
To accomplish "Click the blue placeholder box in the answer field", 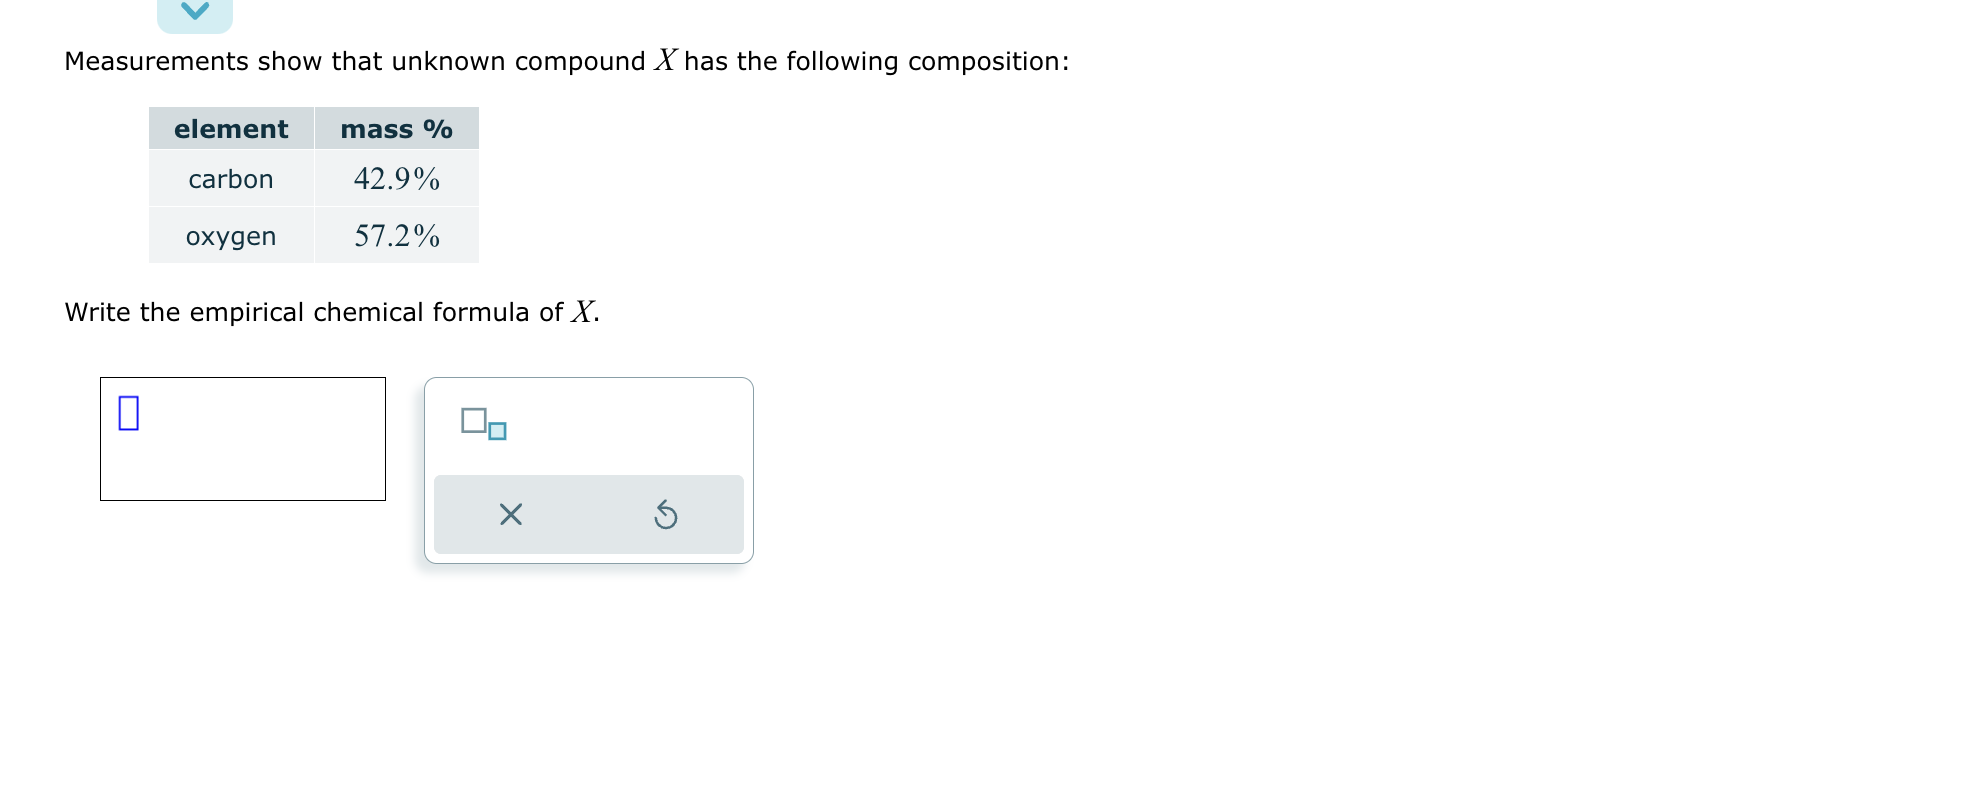I will (129, 412).
